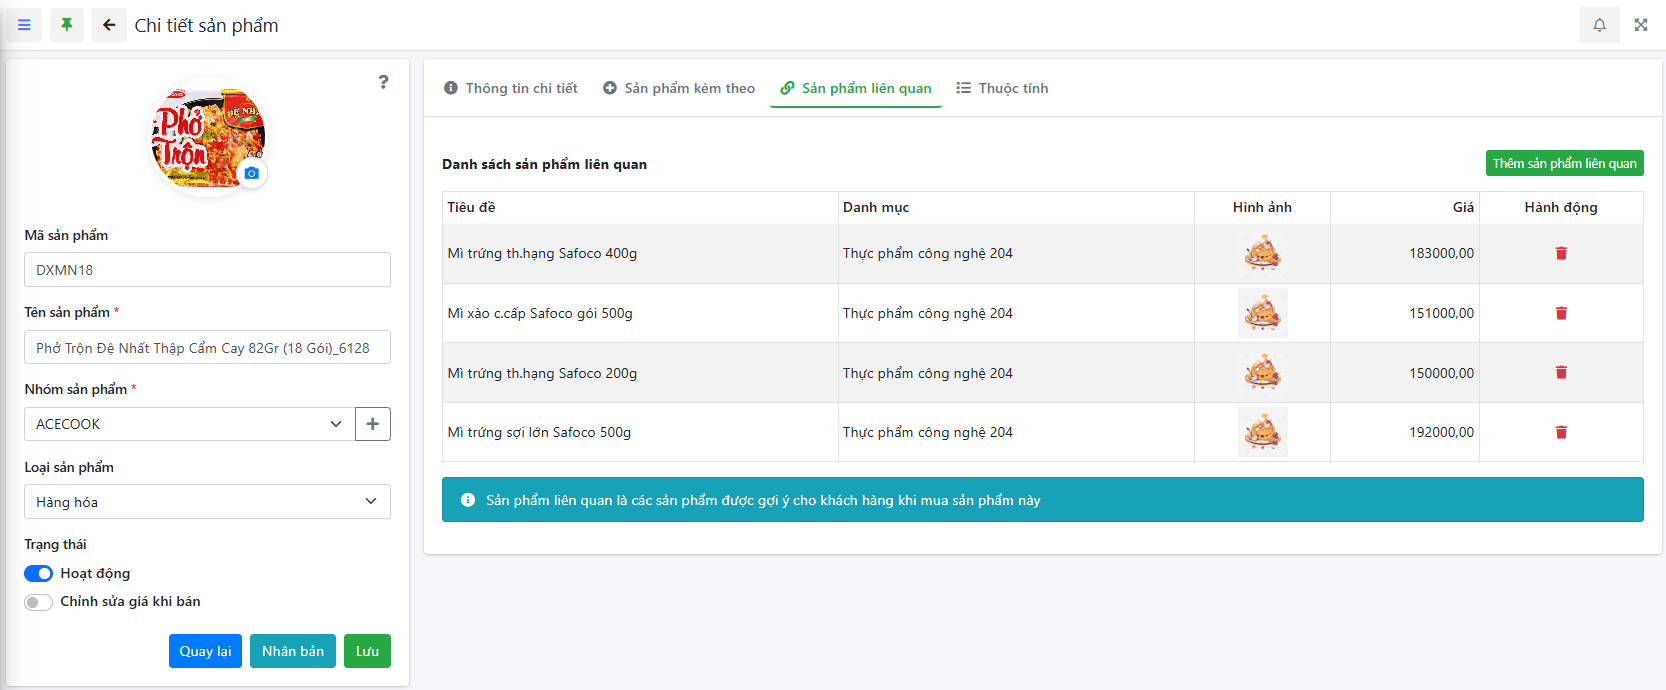
Task: Add new product group with plus button
Action: (x=372, y=424)
